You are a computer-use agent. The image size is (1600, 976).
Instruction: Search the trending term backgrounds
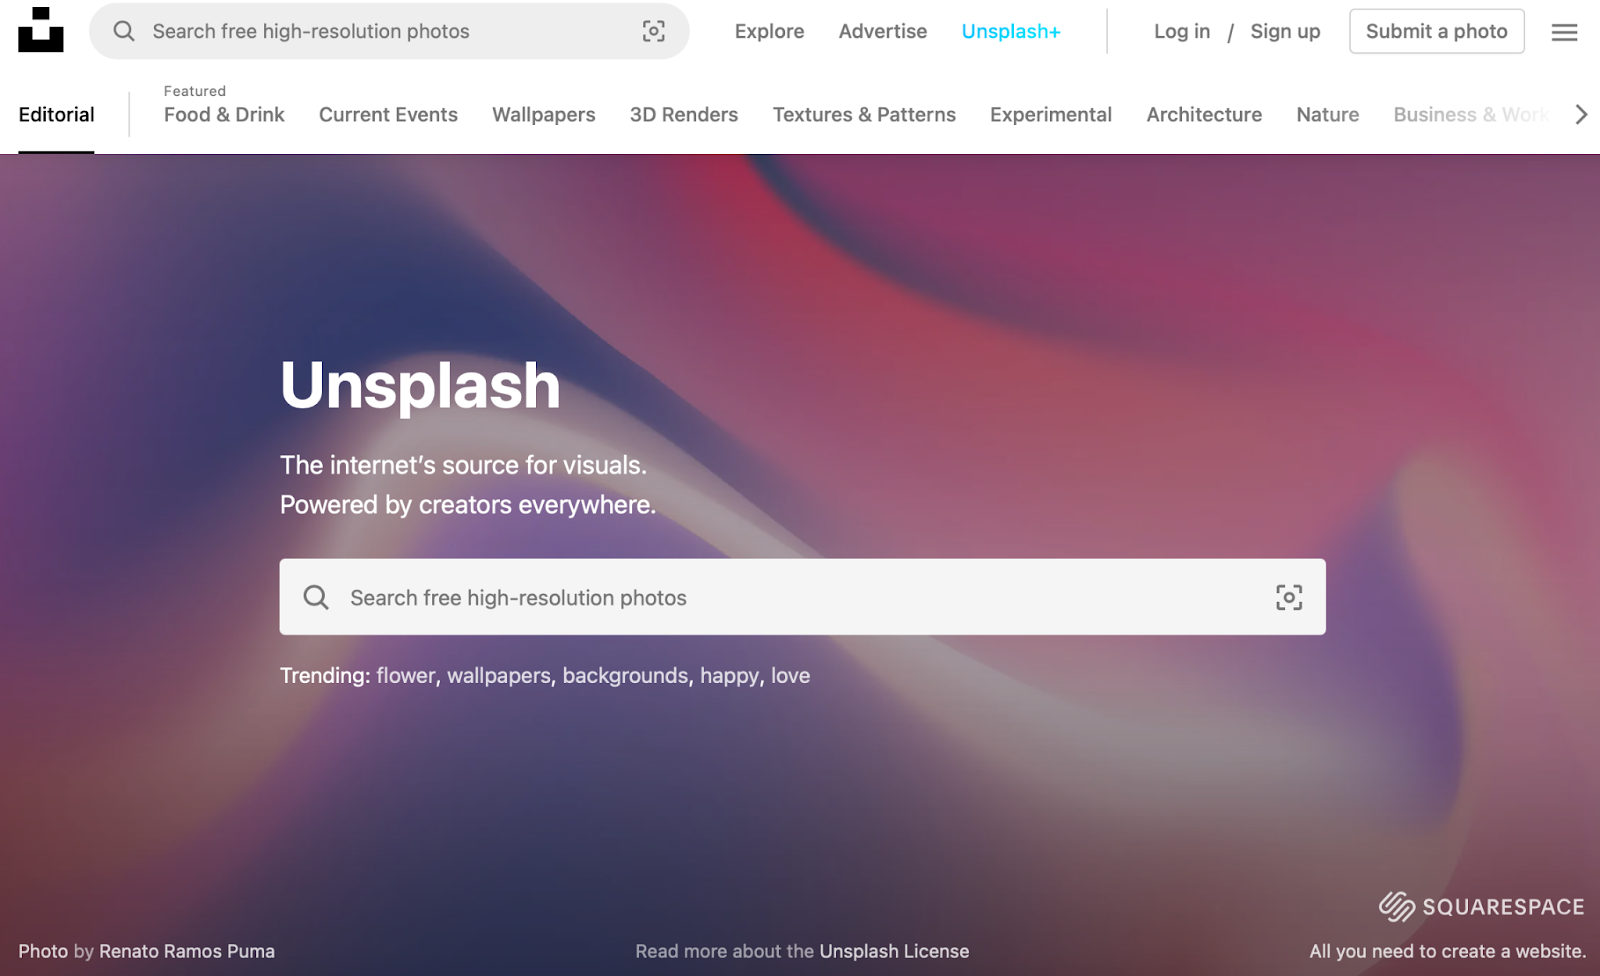coord(625,676)
